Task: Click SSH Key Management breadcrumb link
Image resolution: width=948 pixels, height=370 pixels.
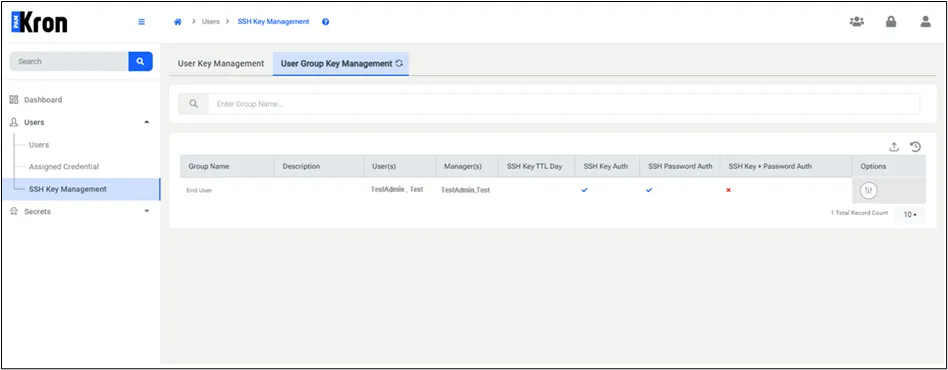Action: pyautogui.click(x=273, y=22)
